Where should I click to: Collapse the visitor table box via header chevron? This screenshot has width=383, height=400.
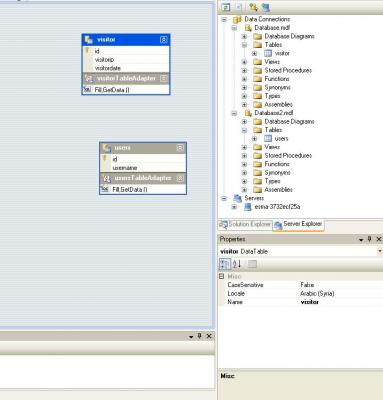164,40
